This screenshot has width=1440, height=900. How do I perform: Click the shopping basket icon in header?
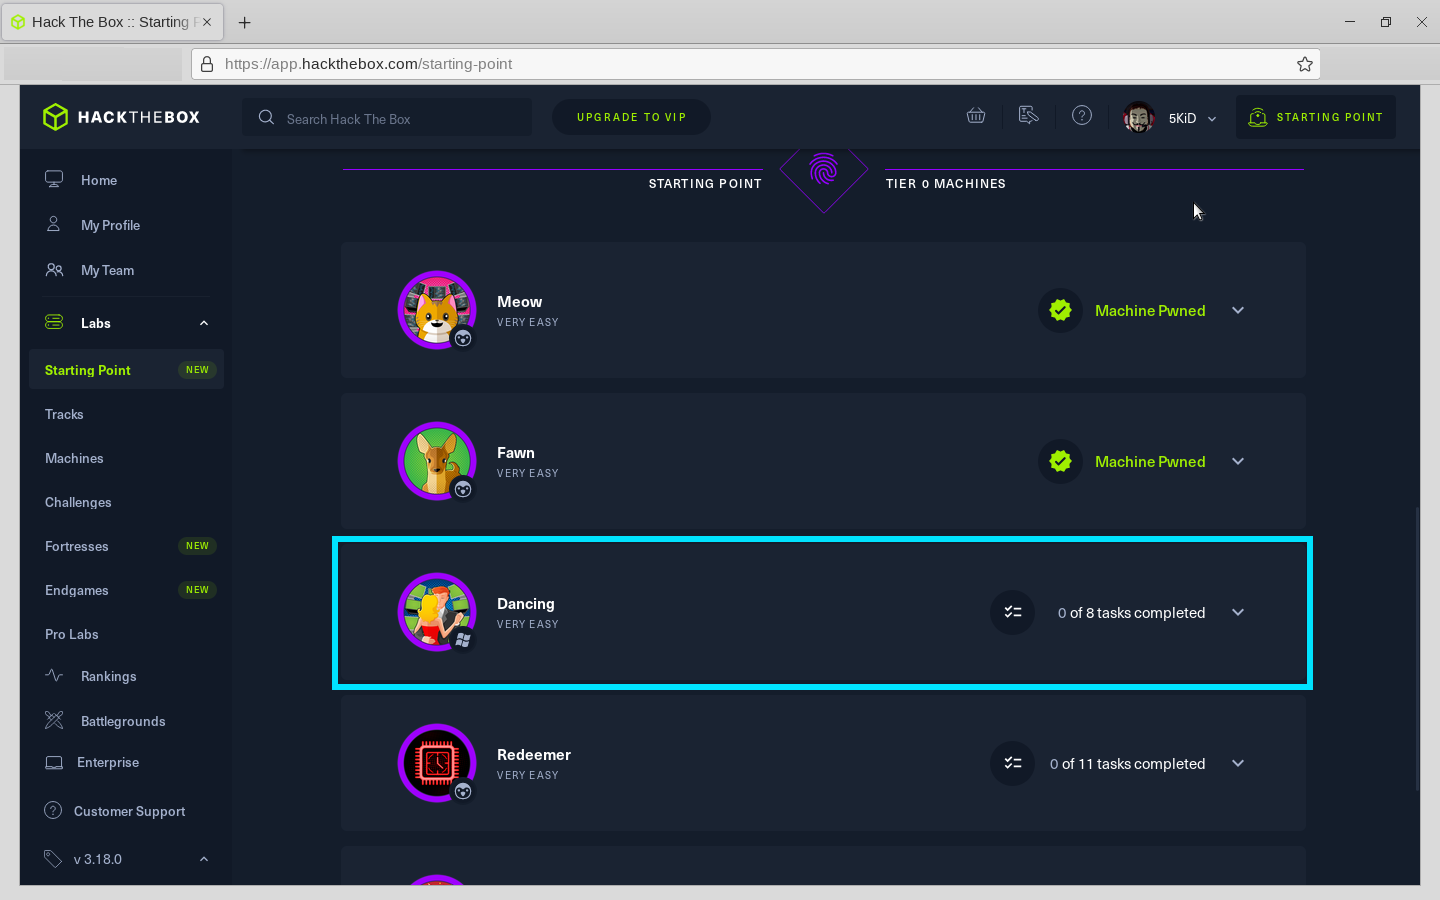tap(976, 116)
